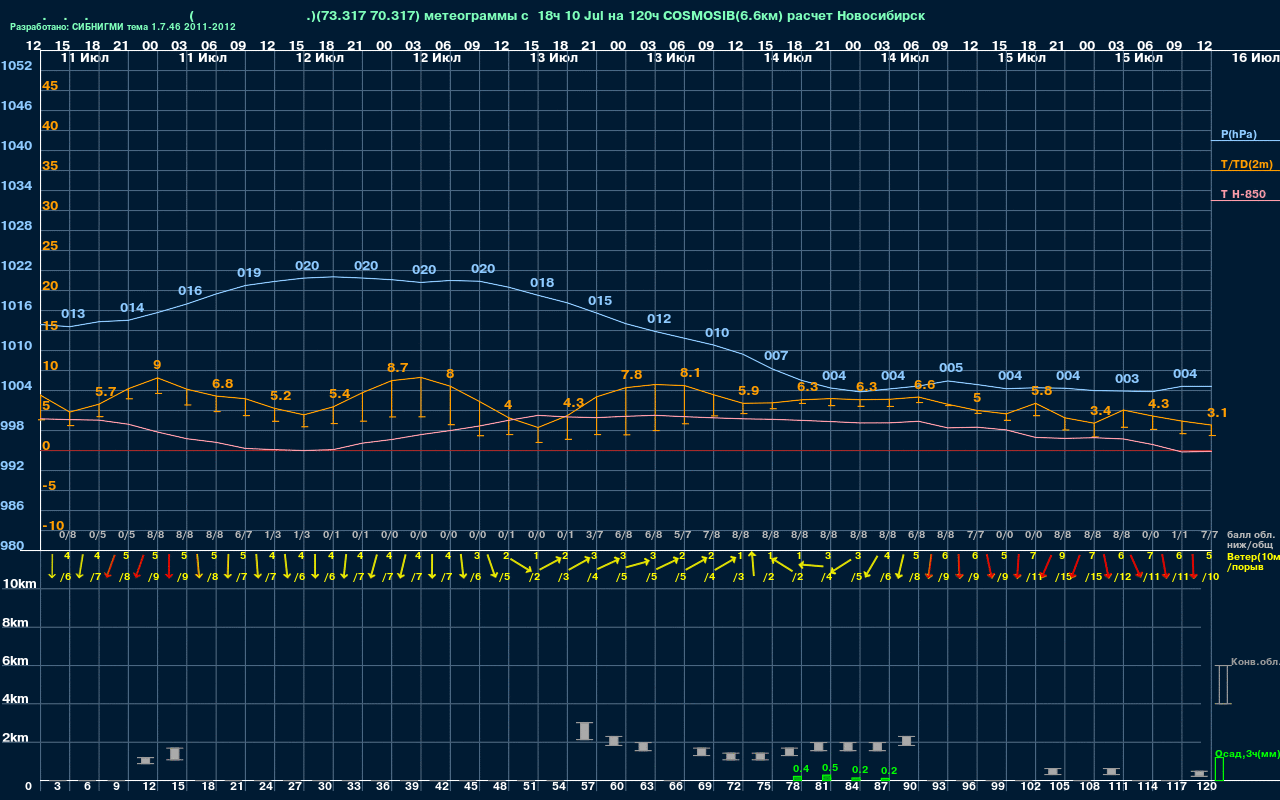Click the 005 pressure label on blue curve
The height and width of the screenshot is (800, 1280).
coord(951,368)
